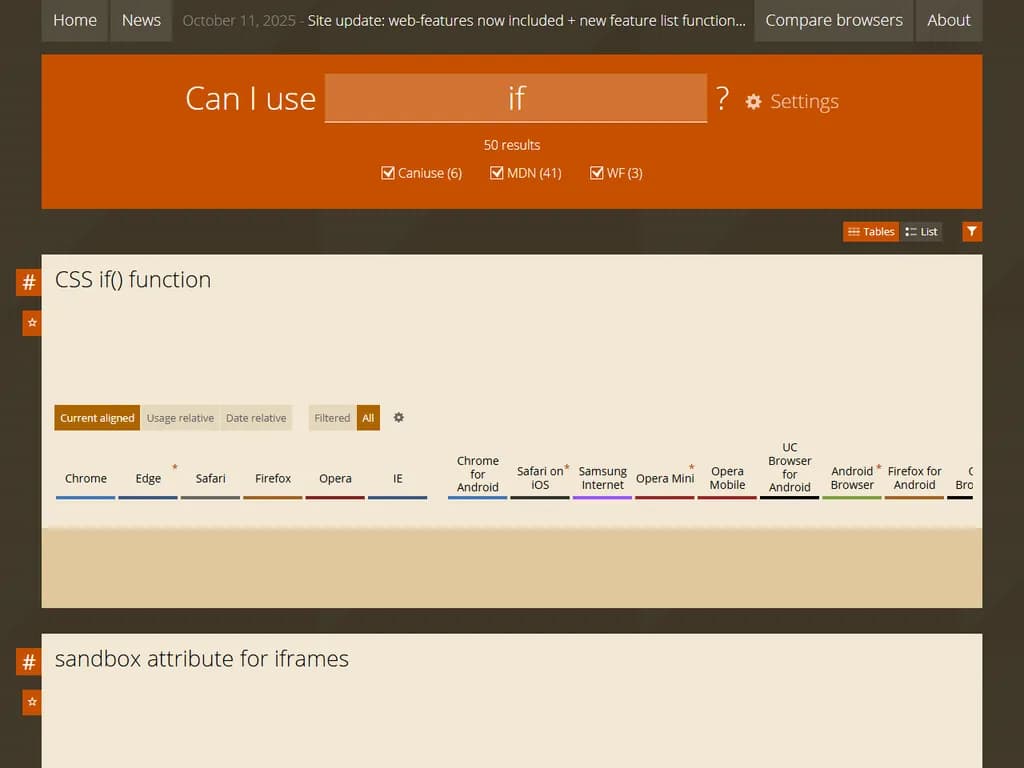Open the Compare browsers page

[833, 20]
